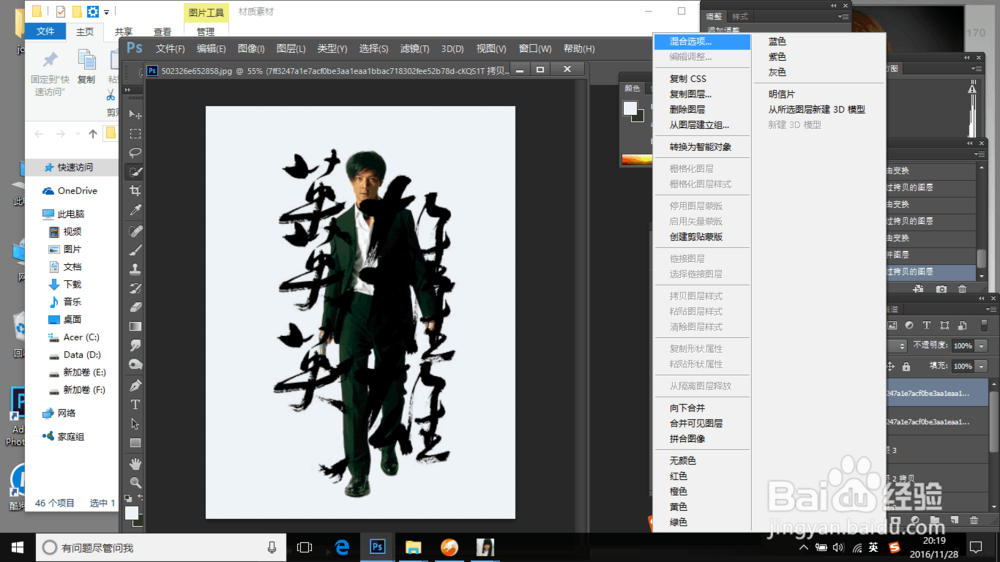
Task: Open the opacity 100% dropdown arrow
Action: coord(982,346)
